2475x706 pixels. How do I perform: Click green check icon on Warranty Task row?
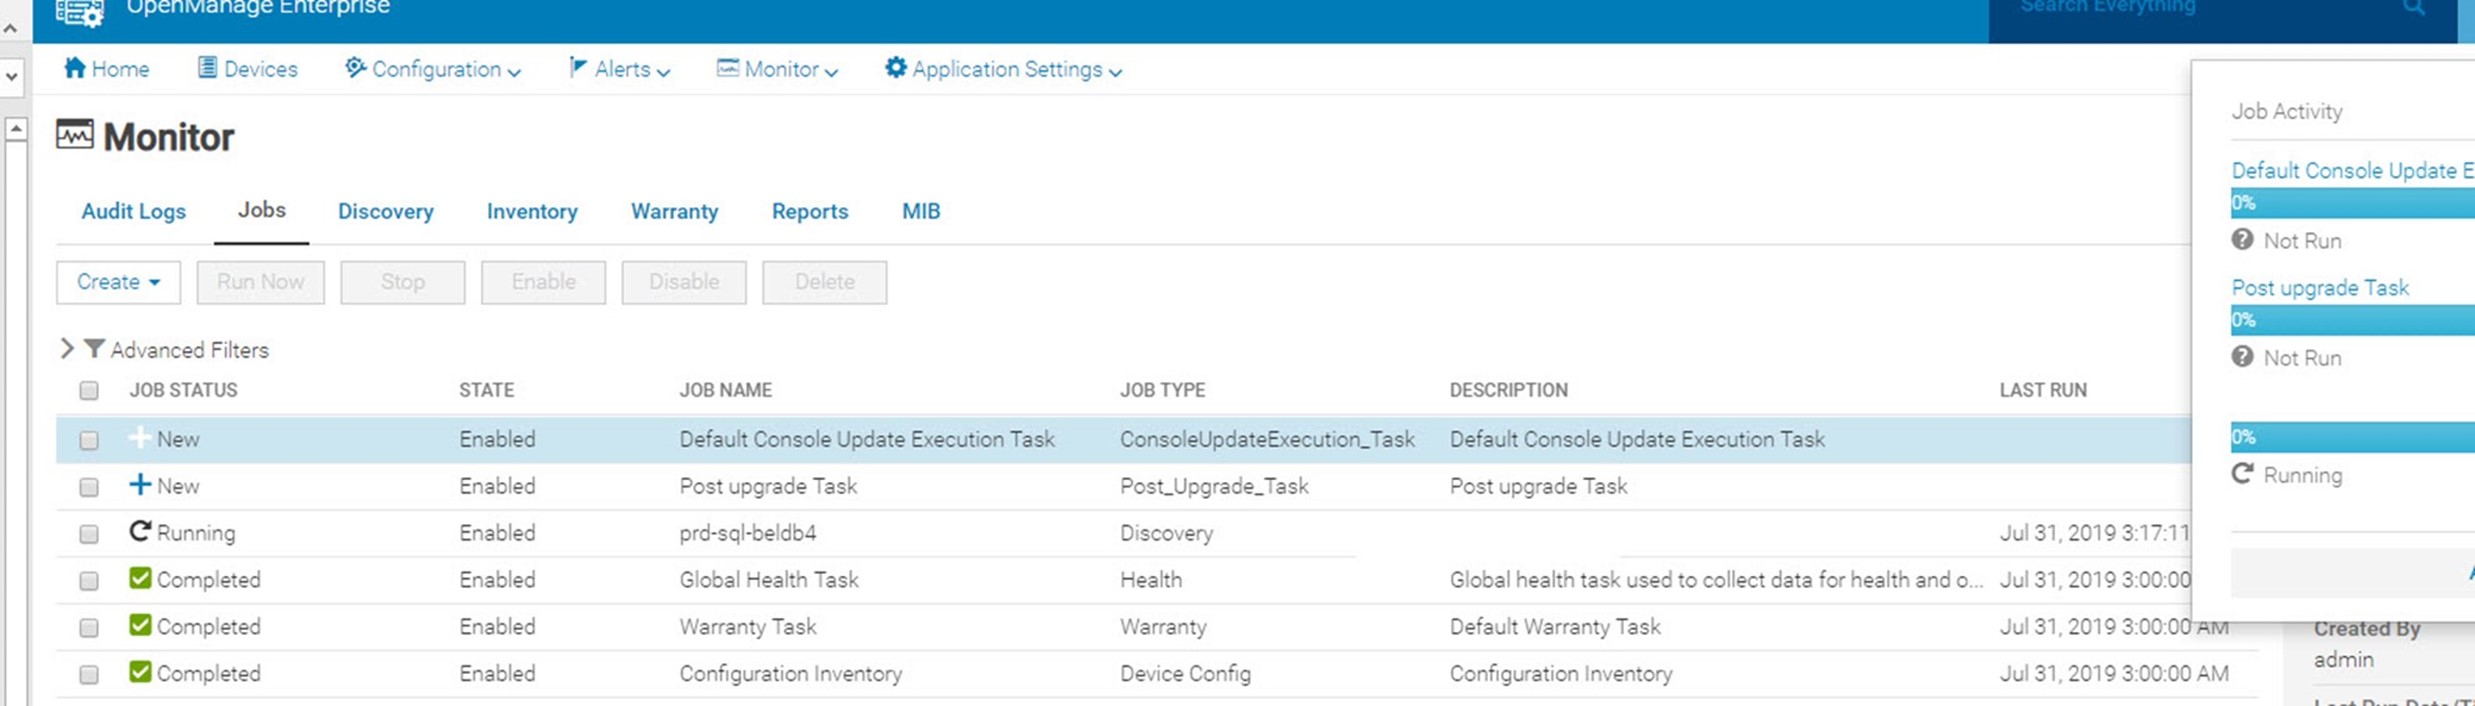point(140,625)
